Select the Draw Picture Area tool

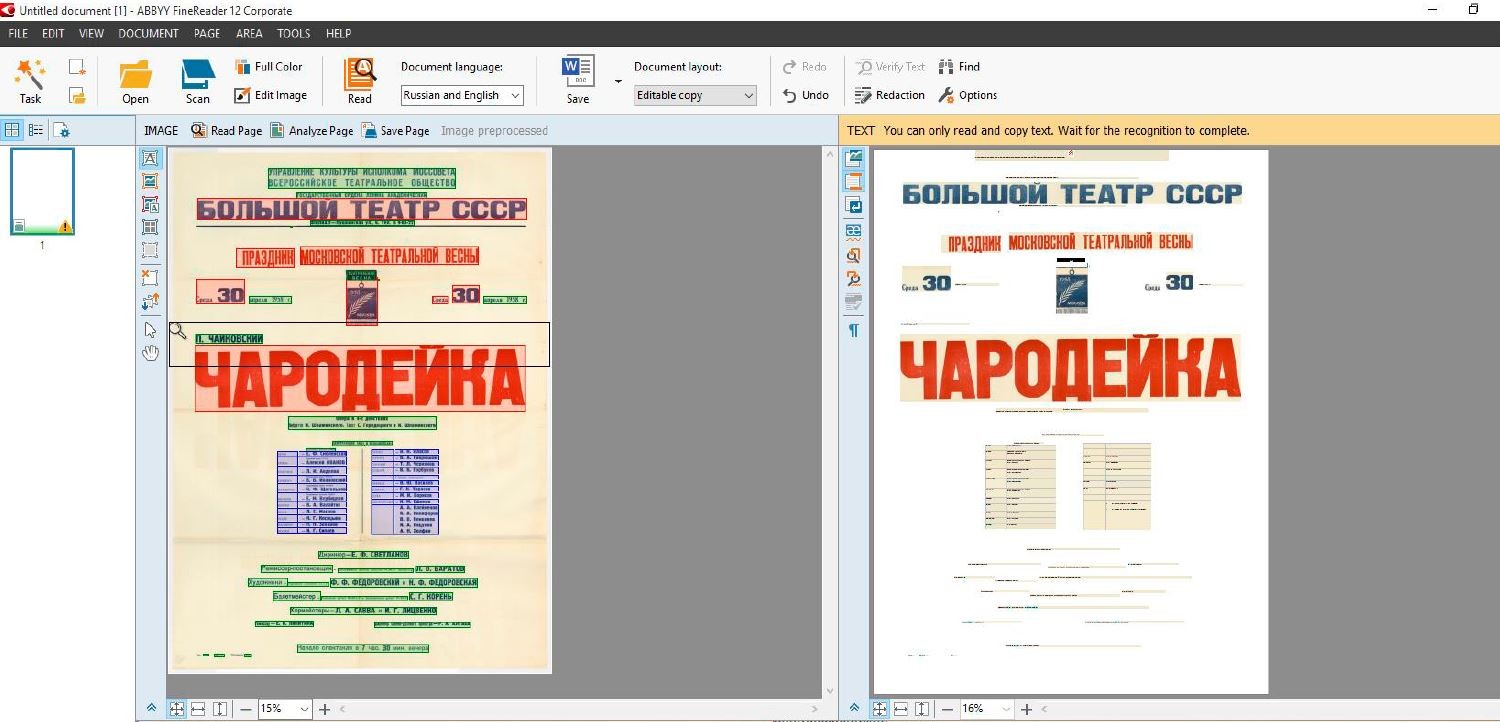click(x=149, y=181)
